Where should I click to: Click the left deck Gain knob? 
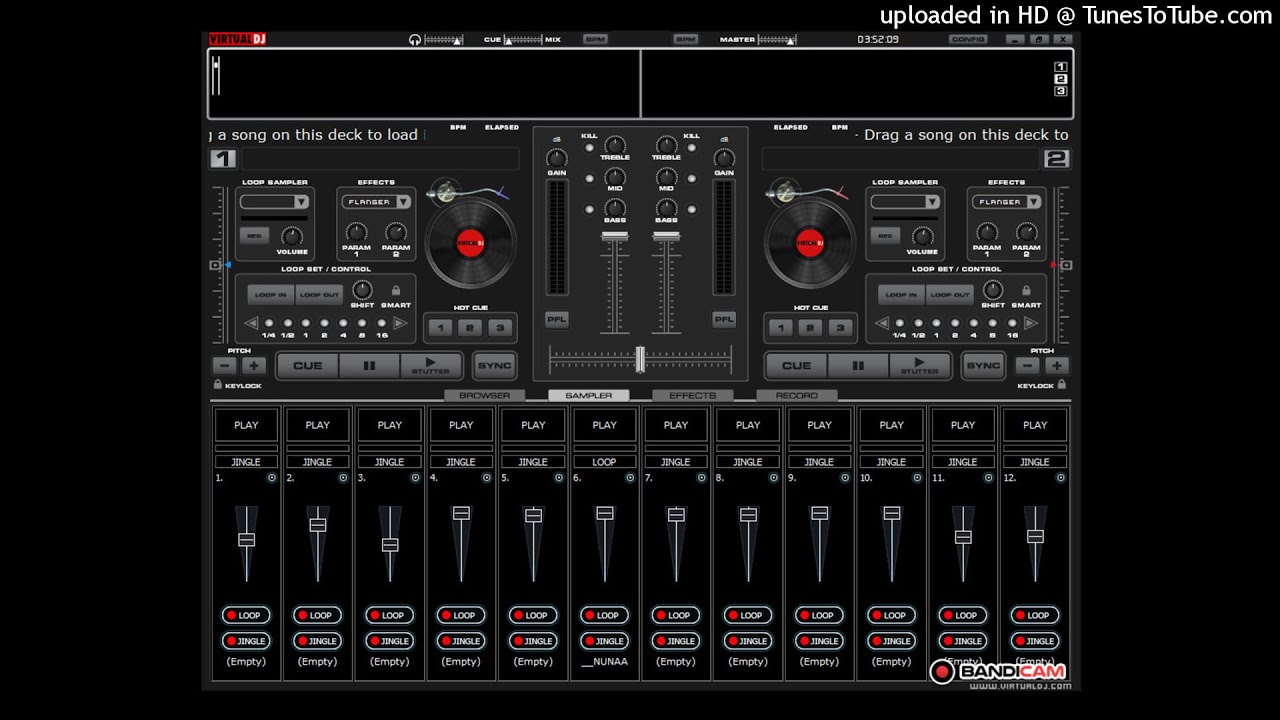(557, 158)
